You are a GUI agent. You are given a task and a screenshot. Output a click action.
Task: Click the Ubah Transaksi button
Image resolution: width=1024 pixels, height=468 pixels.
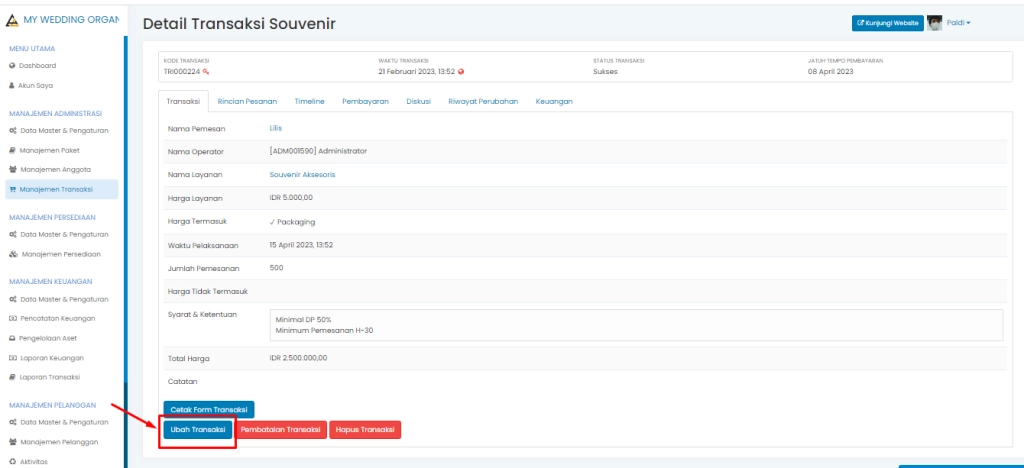coord(197,430)
